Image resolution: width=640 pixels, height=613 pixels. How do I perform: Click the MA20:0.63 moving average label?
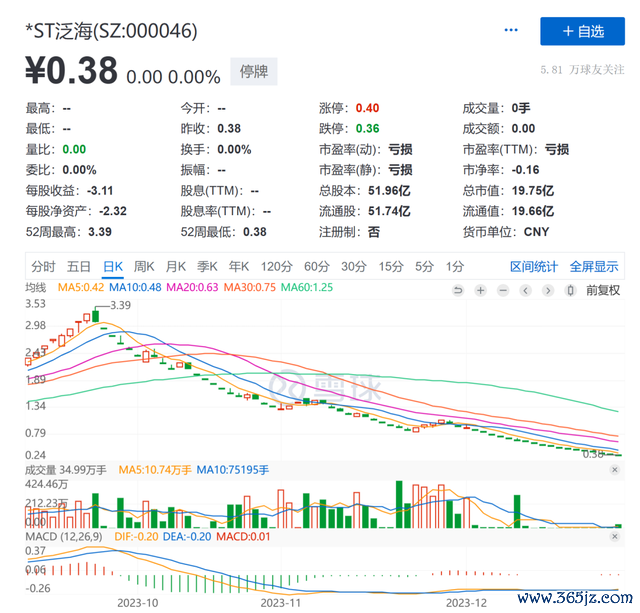pos(192,287)
